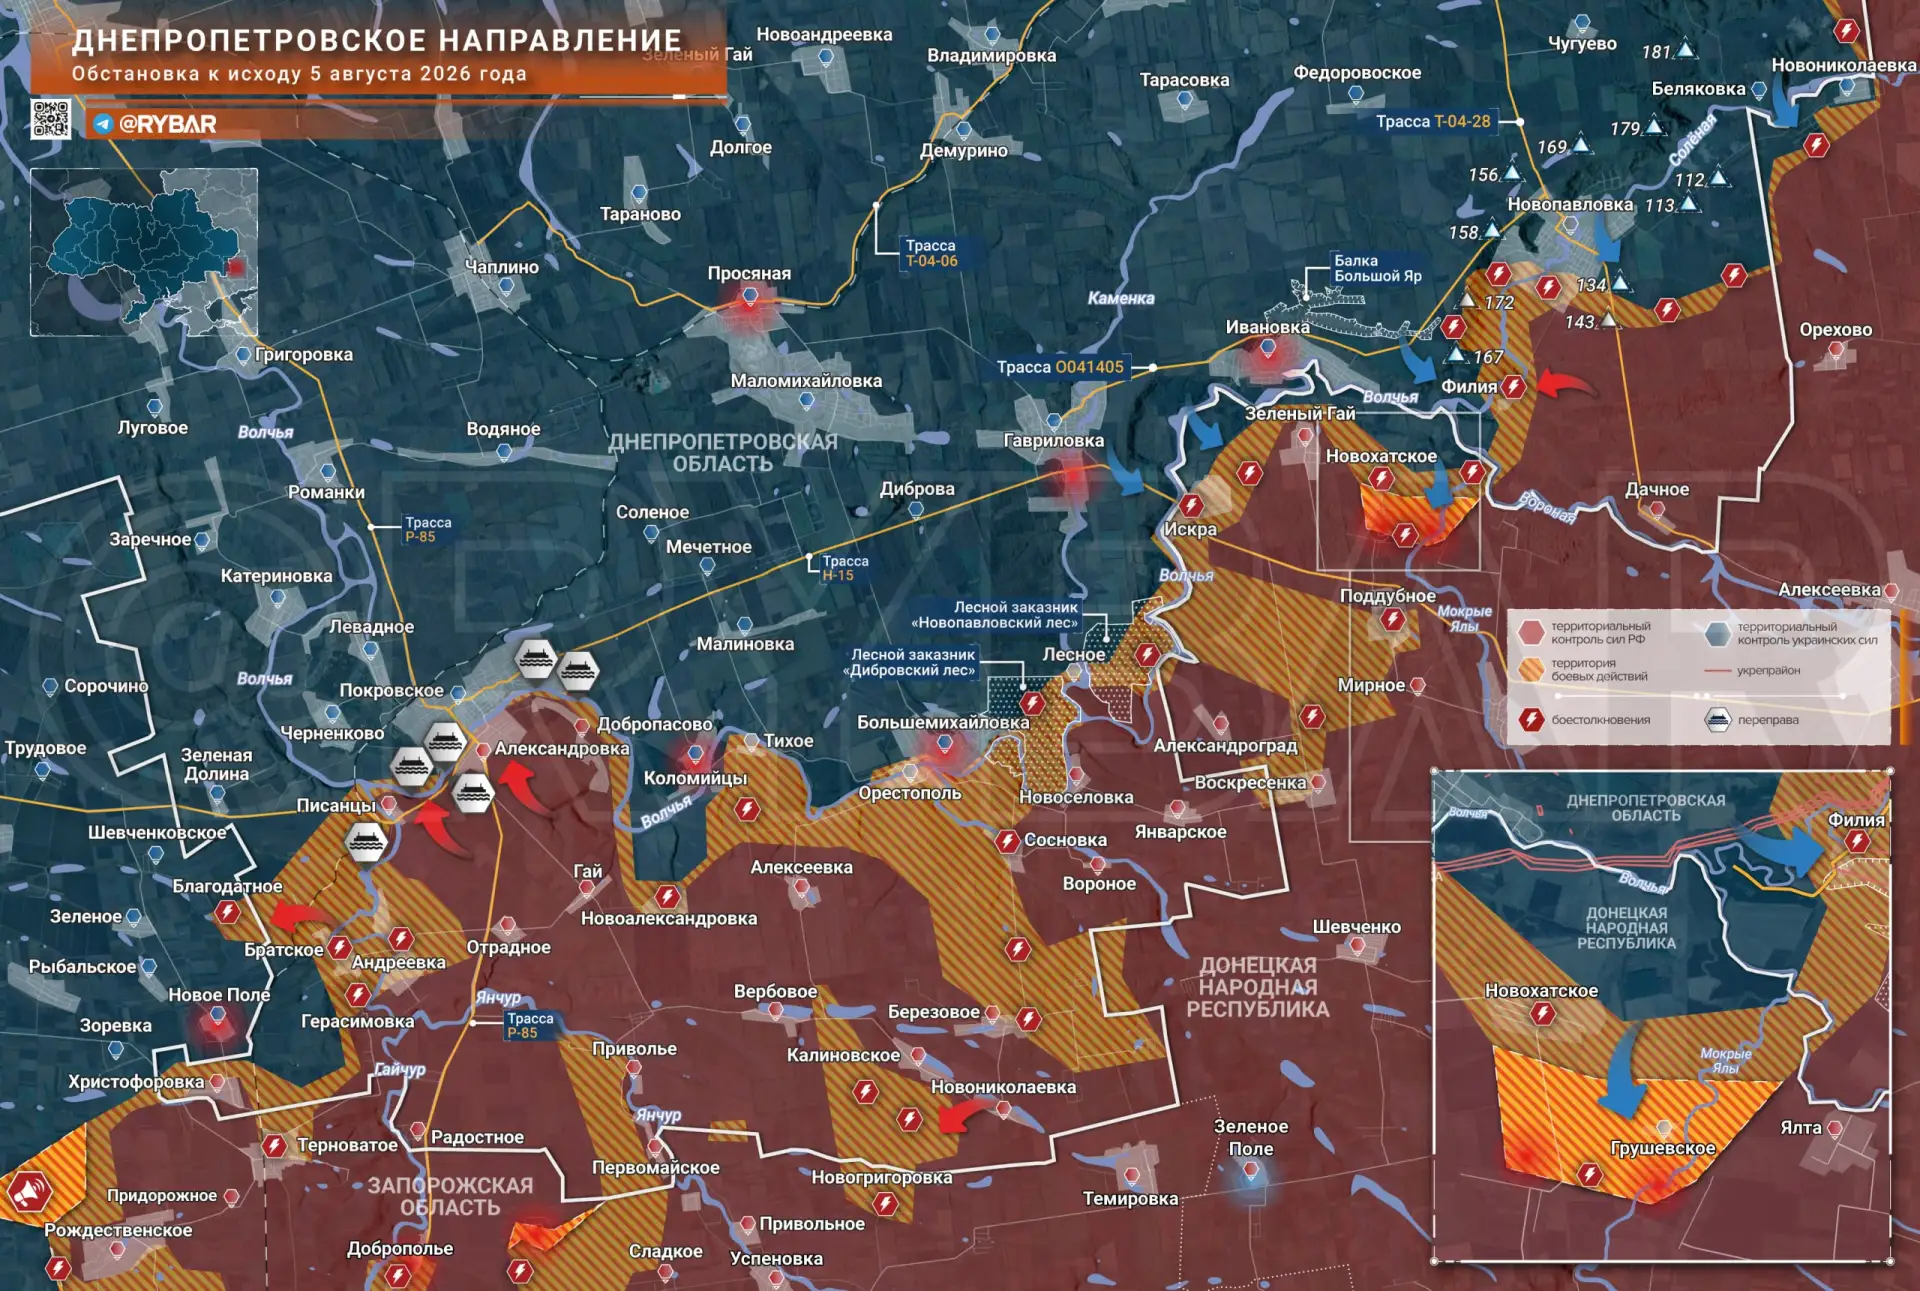Image resolution: width=1920 pixels, height=1291 pixels.
Task: Click the 'Большемихайловка' town label
Action: tap(943, 722)
